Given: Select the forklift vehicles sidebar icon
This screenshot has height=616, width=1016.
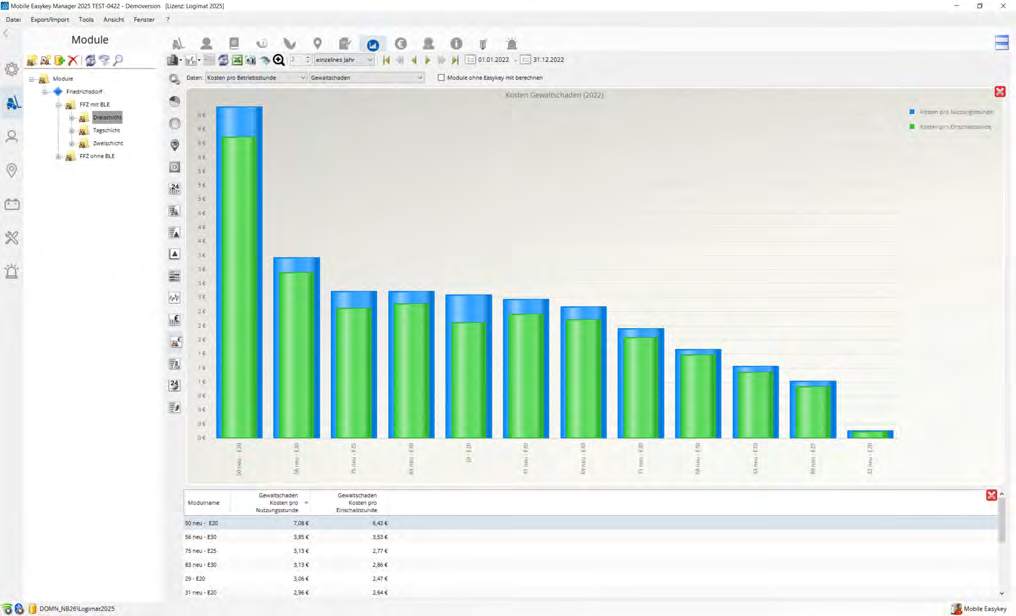Looking at the screenshot, I should click(12, 103).
